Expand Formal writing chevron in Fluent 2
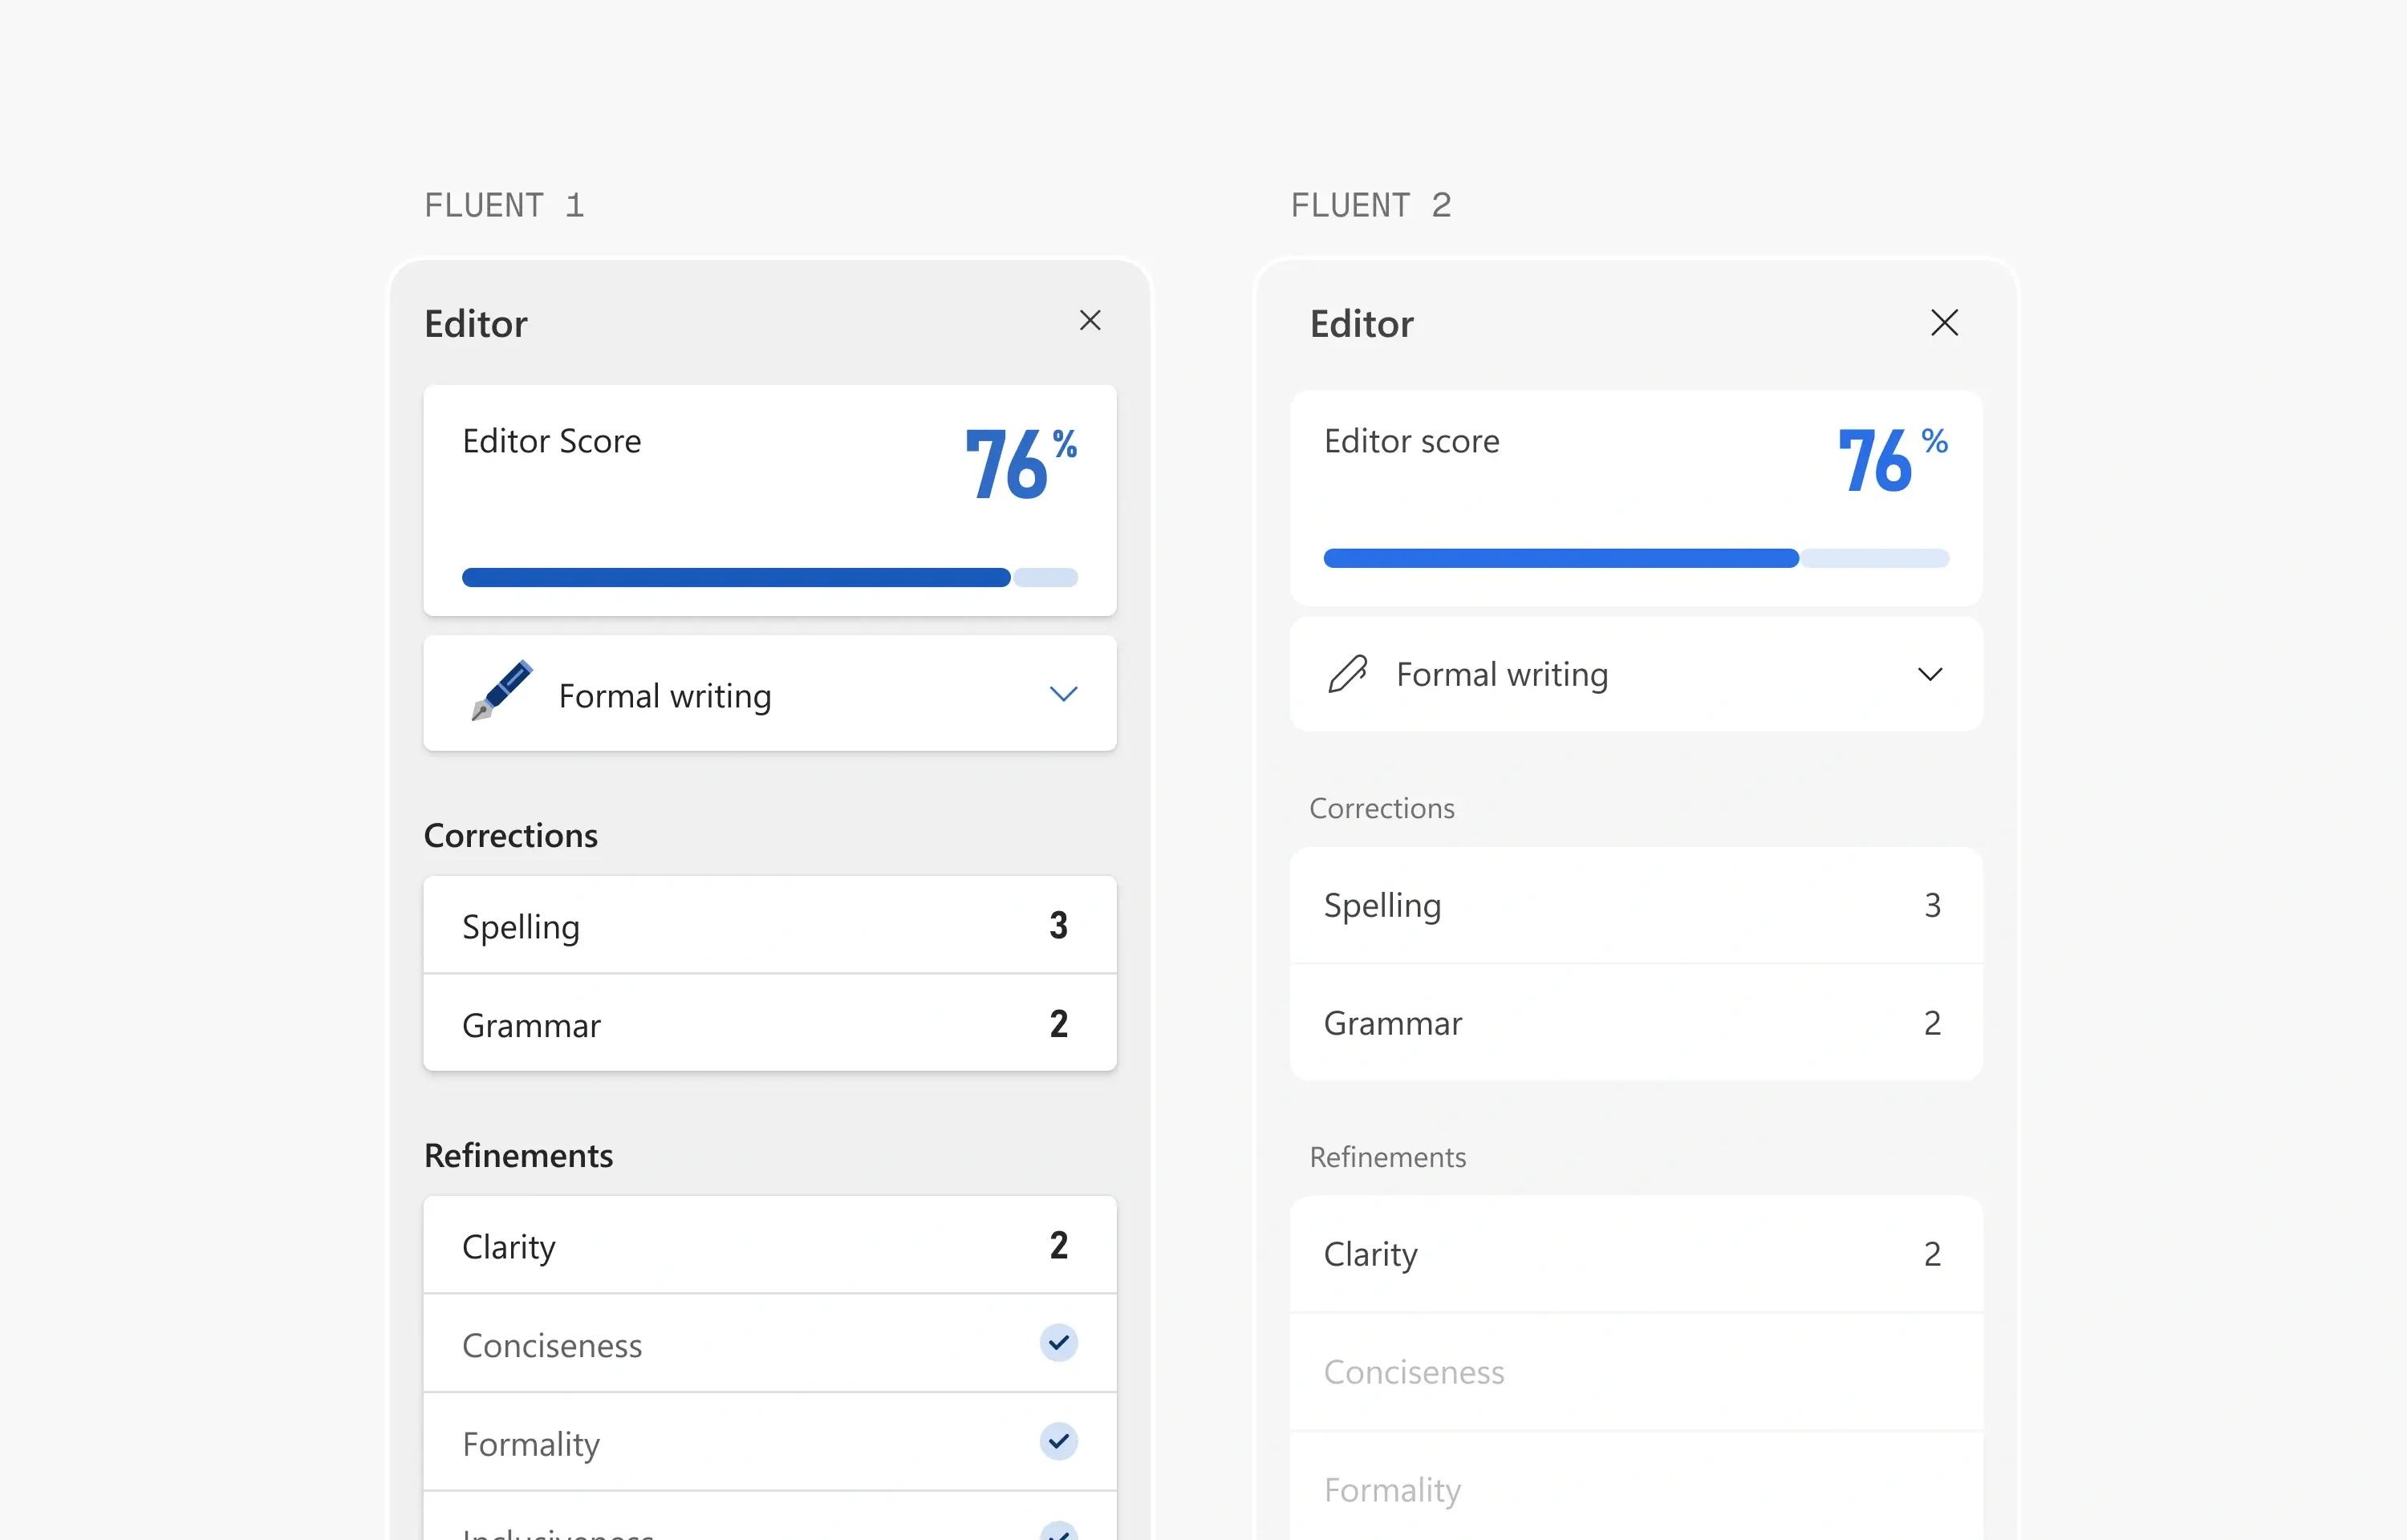 [1930, 674]
